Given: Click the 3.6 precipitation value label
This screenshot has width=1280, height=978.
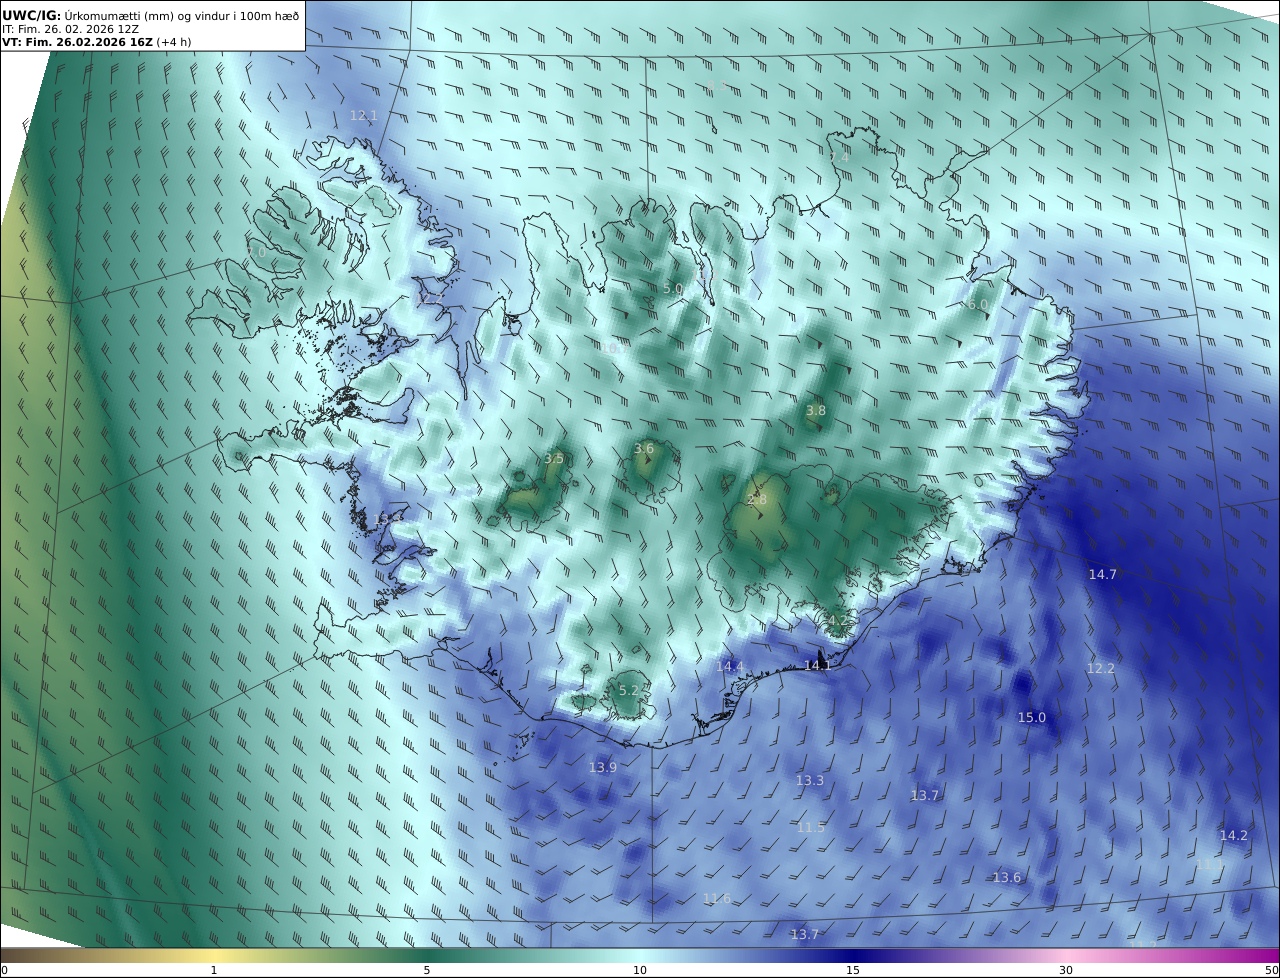Looking at the screenshot, I should (644, 449).
